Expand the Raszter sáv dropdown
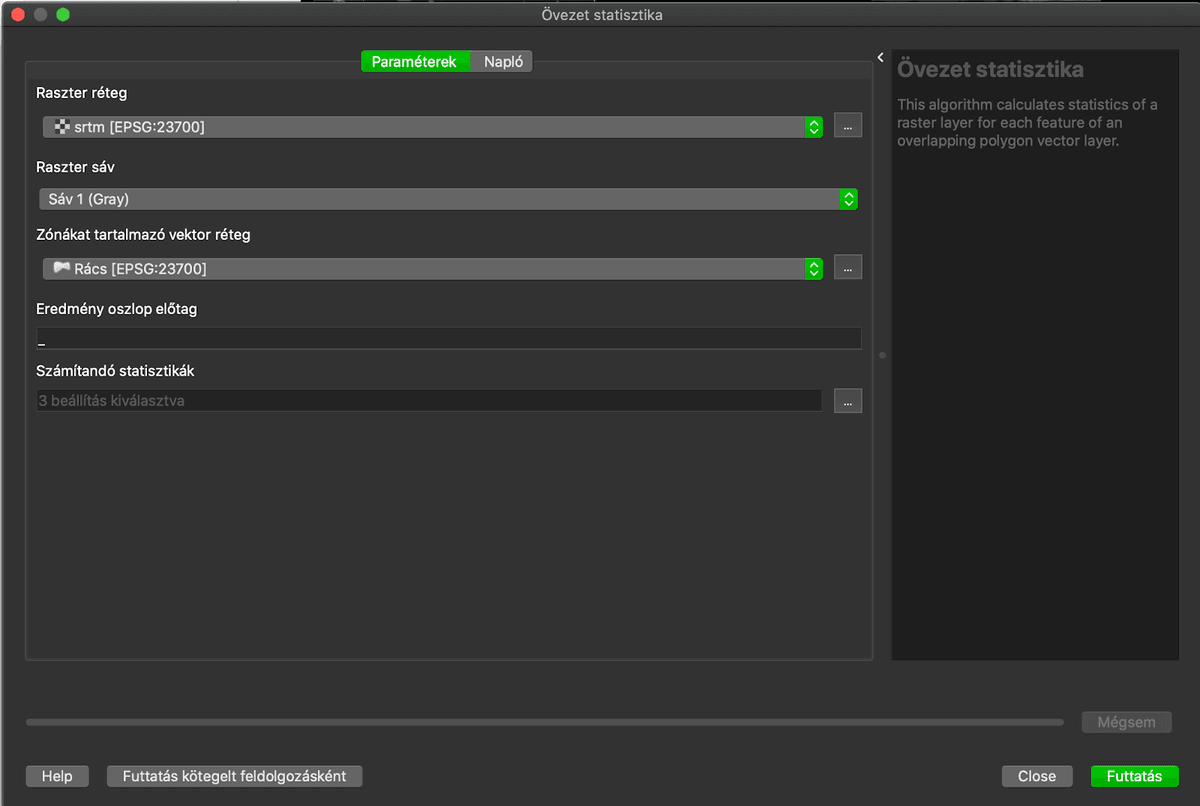Image resolution: width=1200 pixels, height=806 pixels. 448,199
